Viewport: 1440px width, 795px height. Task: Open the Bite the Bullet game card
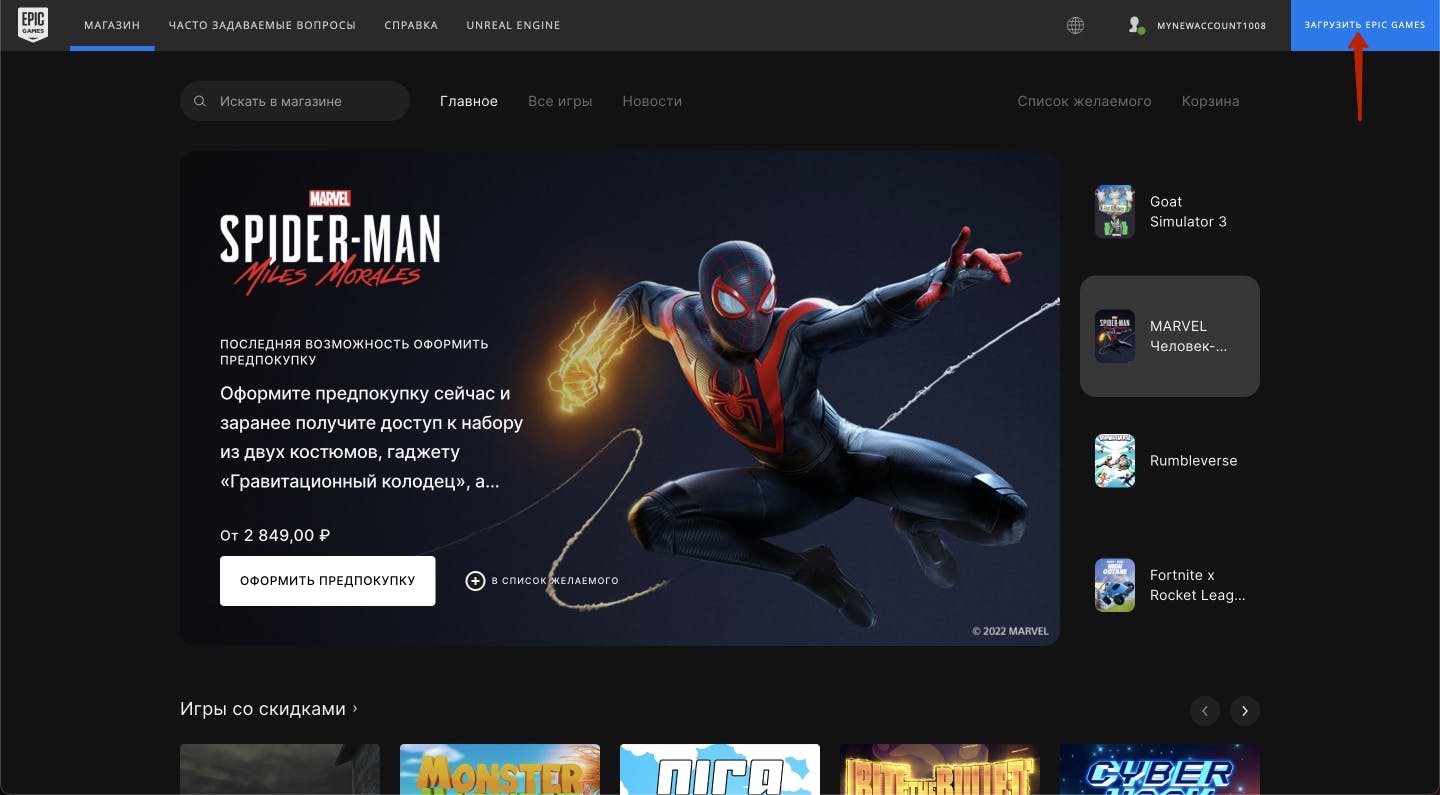[940, 769]
